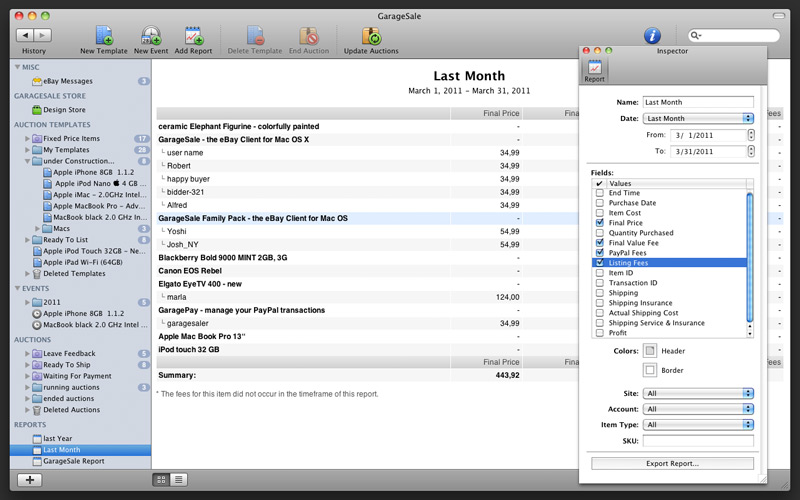Click the To date stepper
800x500 pixels.
click(751, 151)
